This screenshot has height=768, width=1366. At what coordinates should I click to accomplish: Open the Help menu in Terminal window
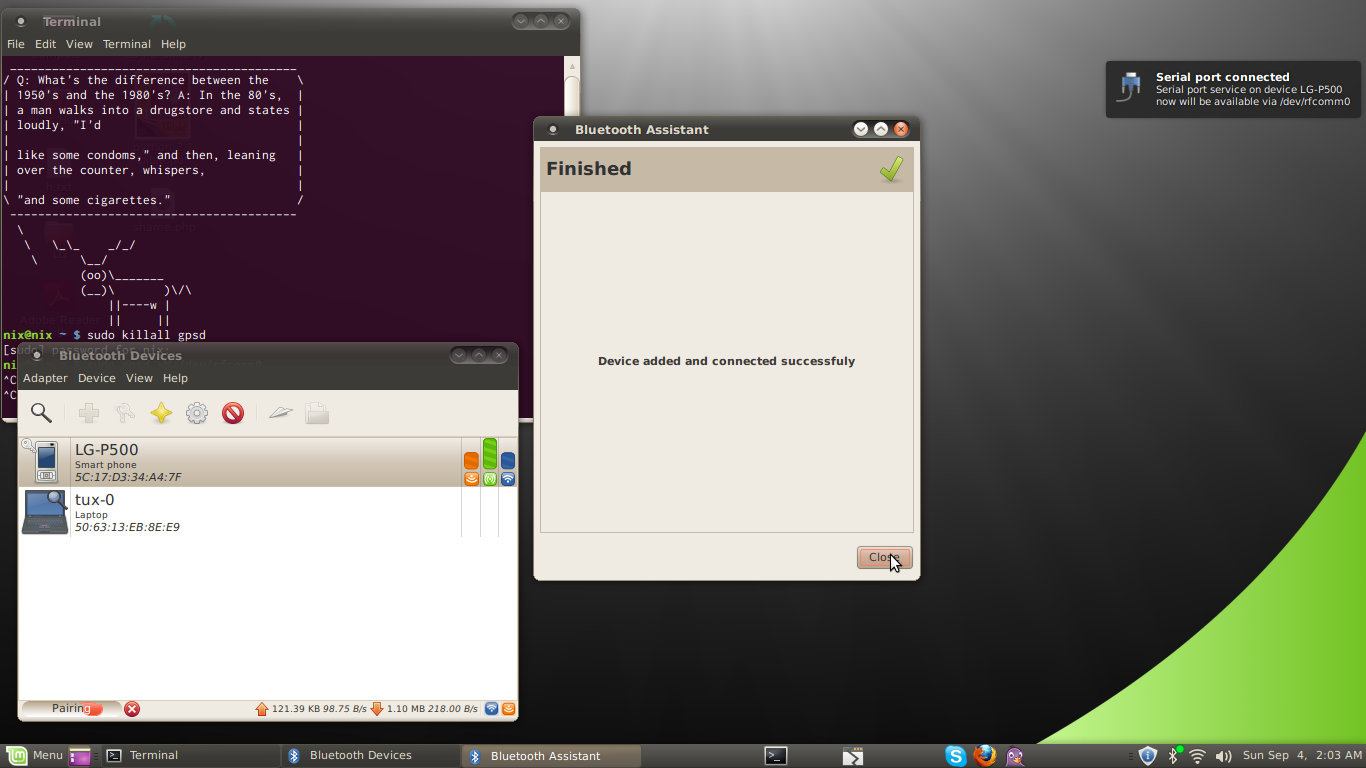point(174,44)
